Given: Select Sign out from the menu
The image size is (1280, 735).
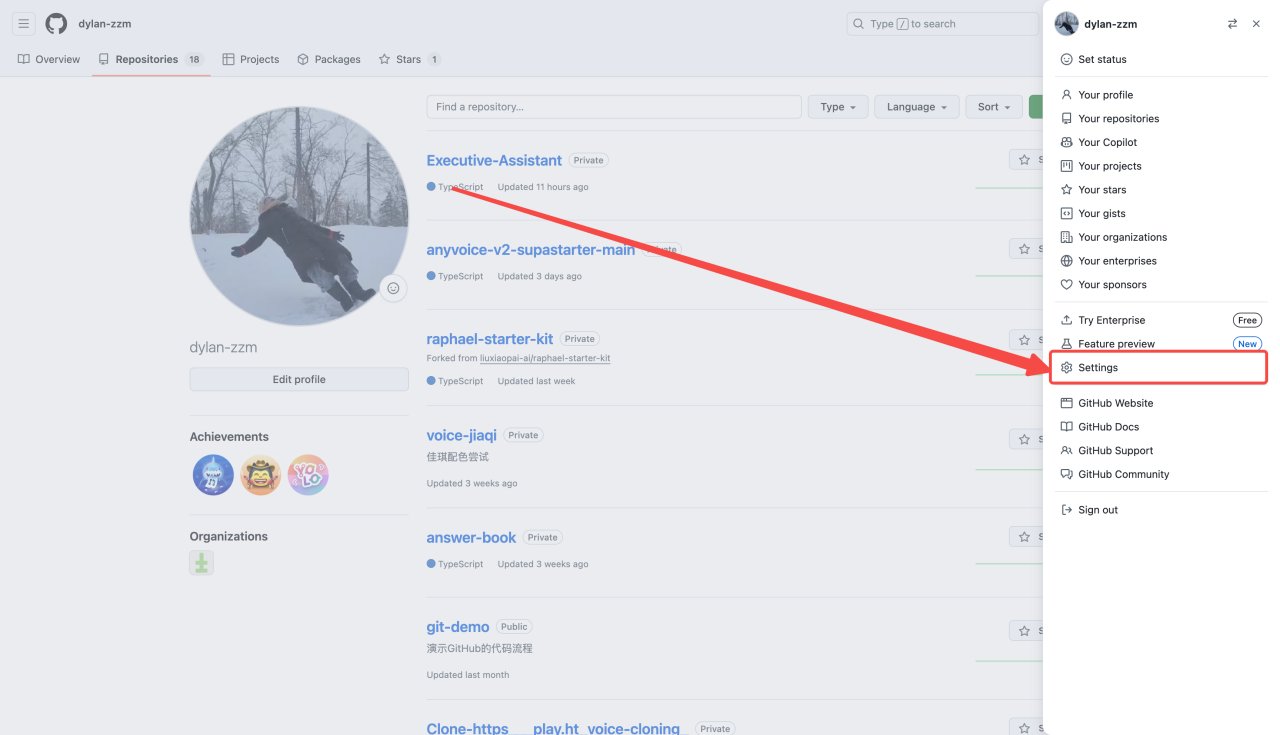Looking at the screenshot, I should point(1097,510).
